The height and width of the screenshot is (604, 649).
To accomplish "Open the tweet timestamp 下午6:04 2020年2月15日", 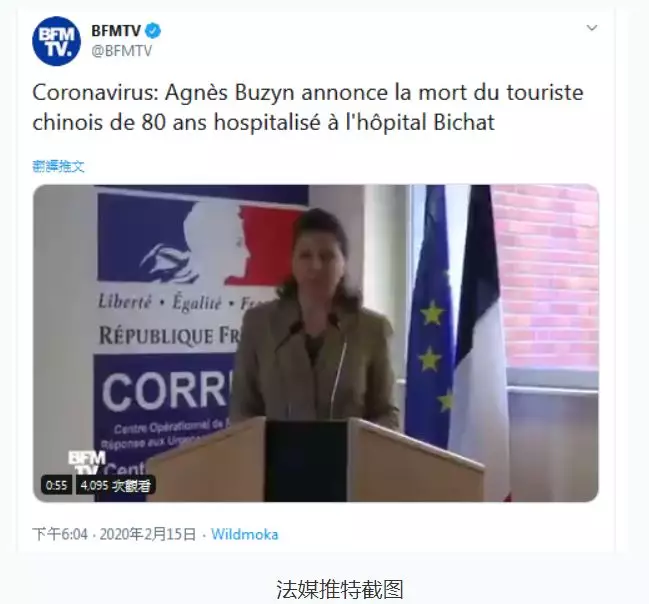I will tap(114, 534).
